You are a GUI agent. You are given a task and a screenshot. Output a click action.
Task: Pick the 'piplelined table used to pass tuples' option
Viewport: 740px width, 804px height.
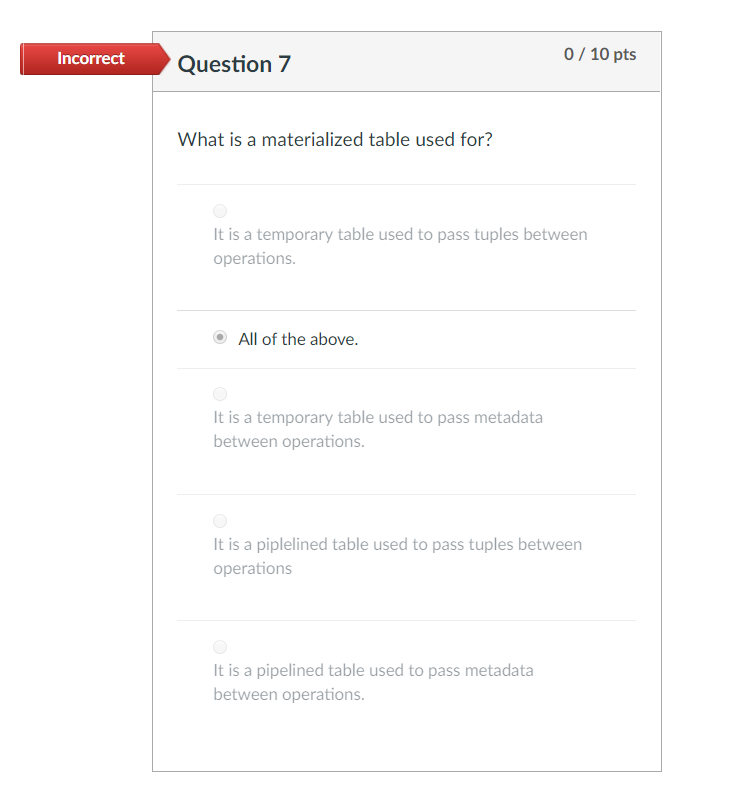[220, 521]
